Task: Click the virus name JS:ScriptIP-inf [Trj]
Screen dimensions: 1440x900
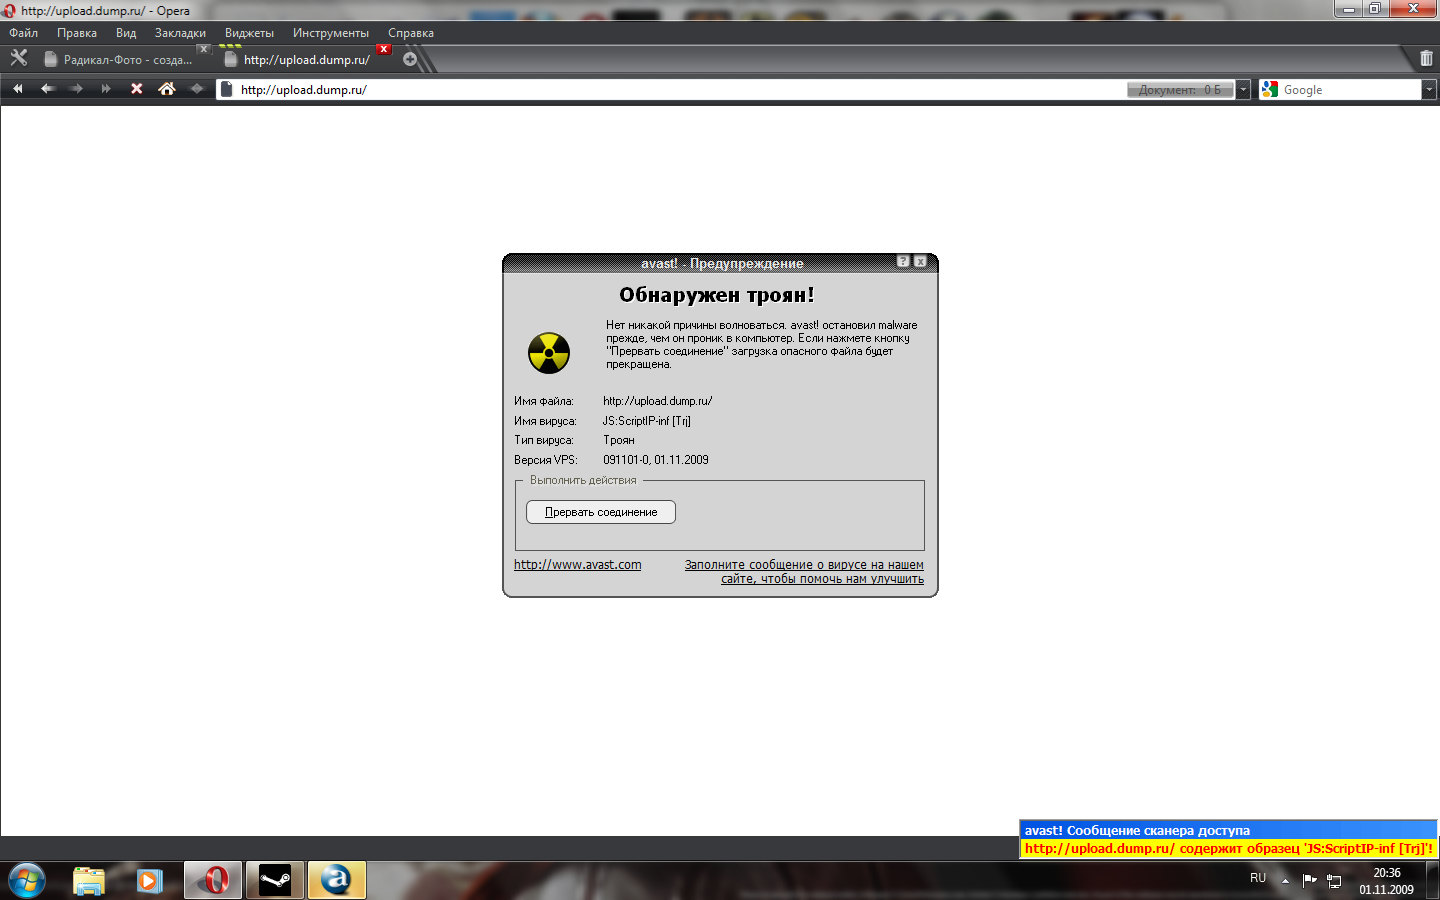Action: (x=646, y=421)
